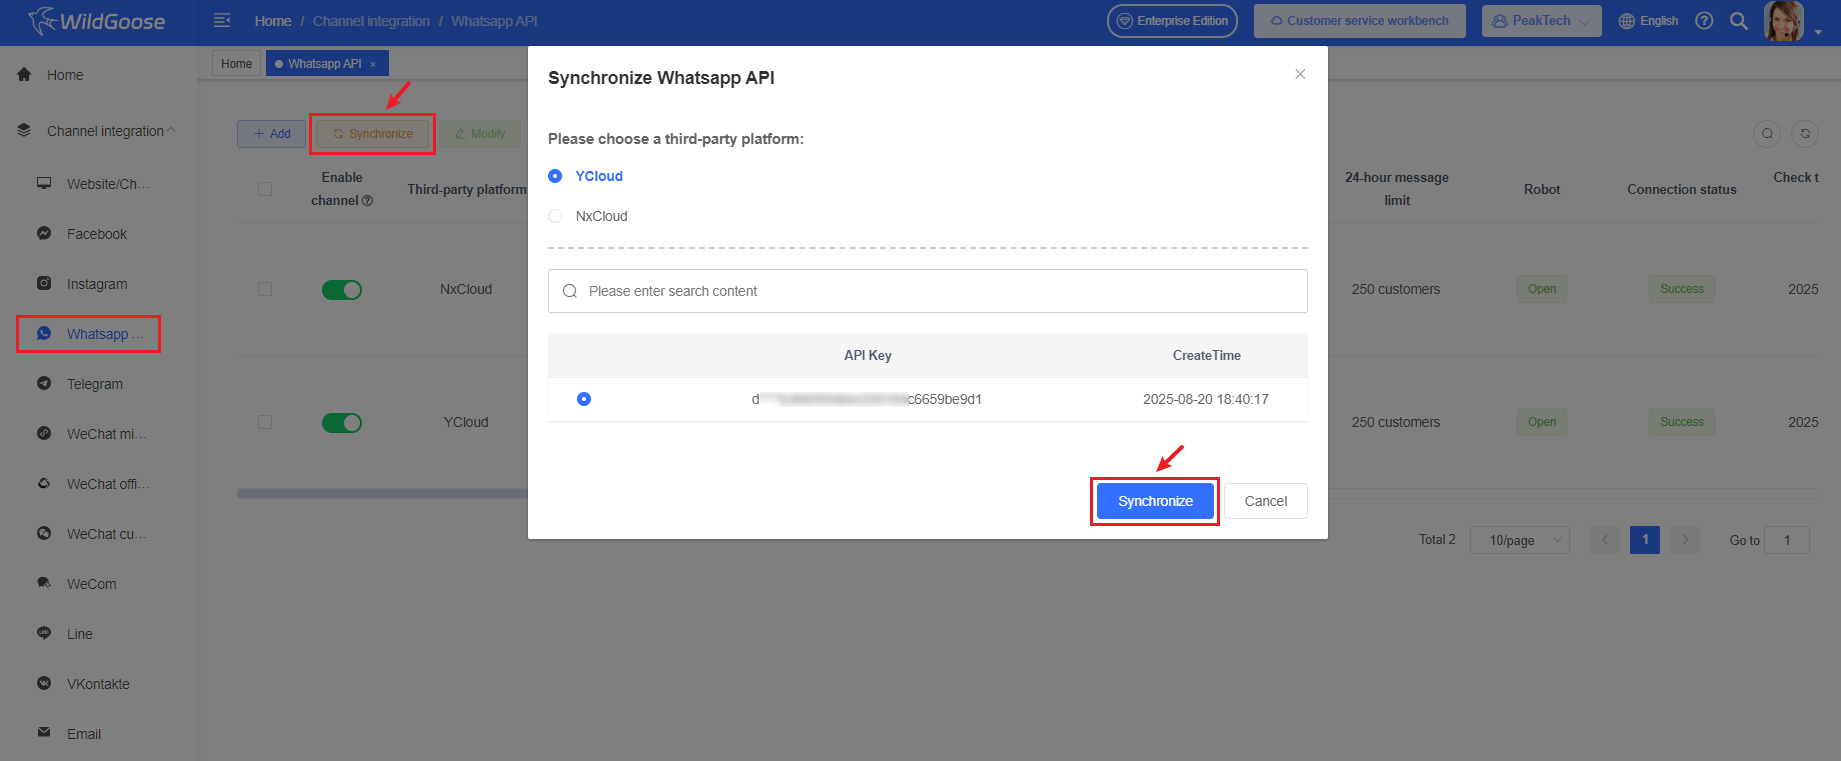This screenshot has width=1841, height=761.
Task: Click the Instagram icon in the sidebar
Action: point(44,283)
